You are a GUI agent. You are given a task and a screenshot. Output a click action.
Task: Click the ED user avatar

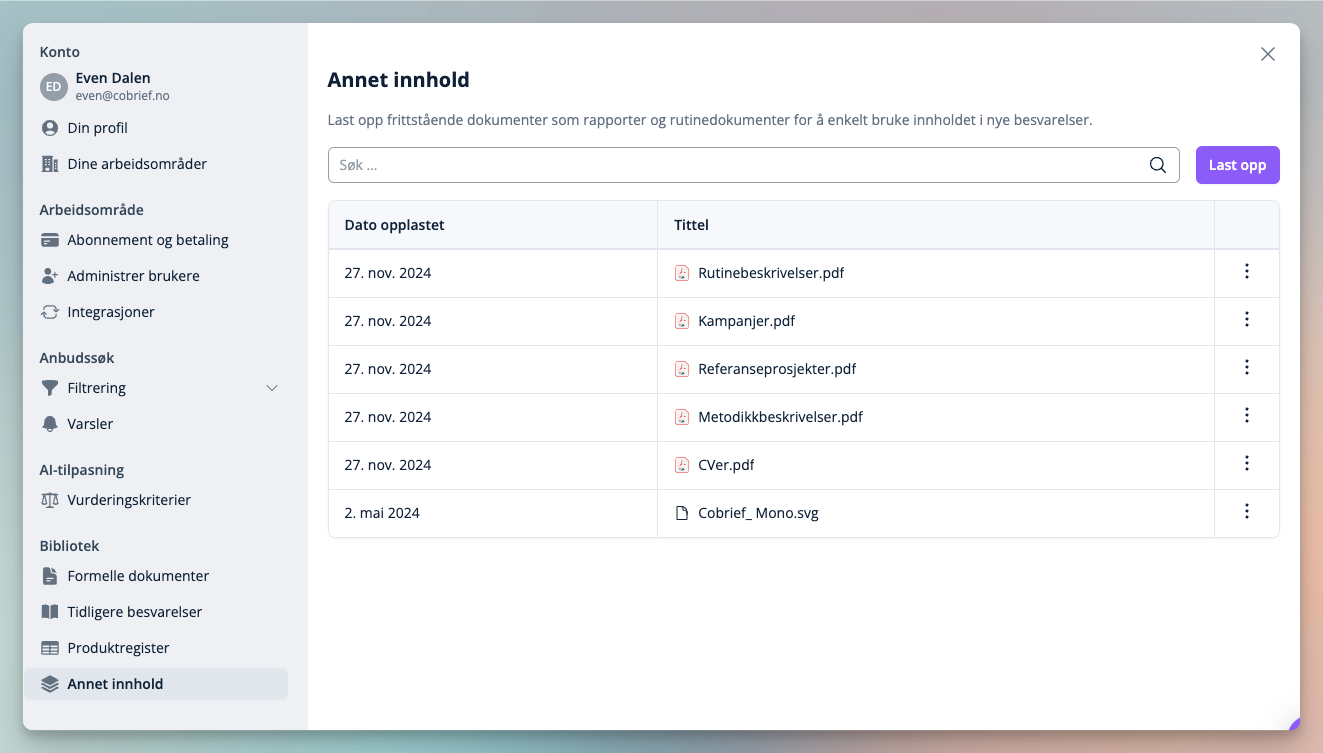pyautogui.click(x=53, y=87)
